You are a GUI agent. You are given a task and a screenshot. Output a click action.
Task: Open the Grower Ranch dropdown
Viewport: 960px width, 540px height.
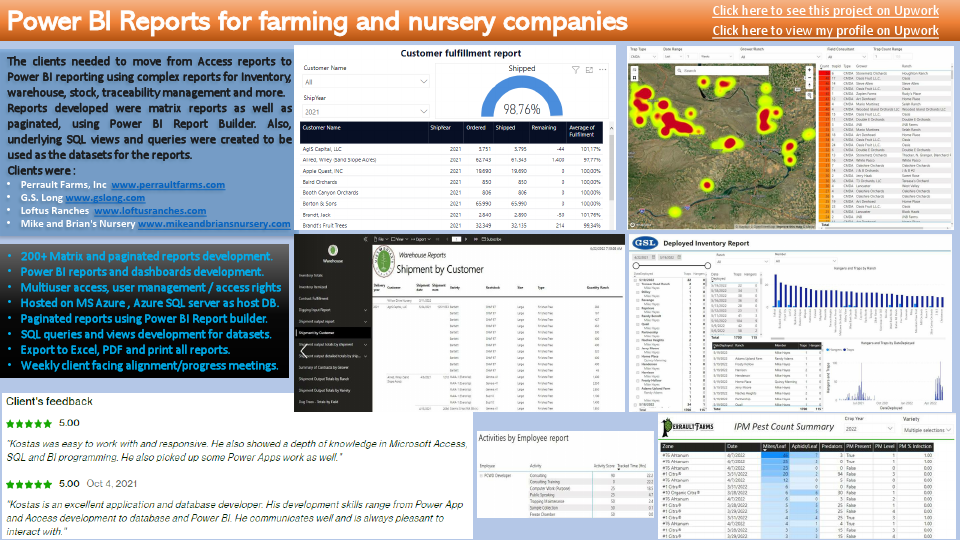[780, 57]
